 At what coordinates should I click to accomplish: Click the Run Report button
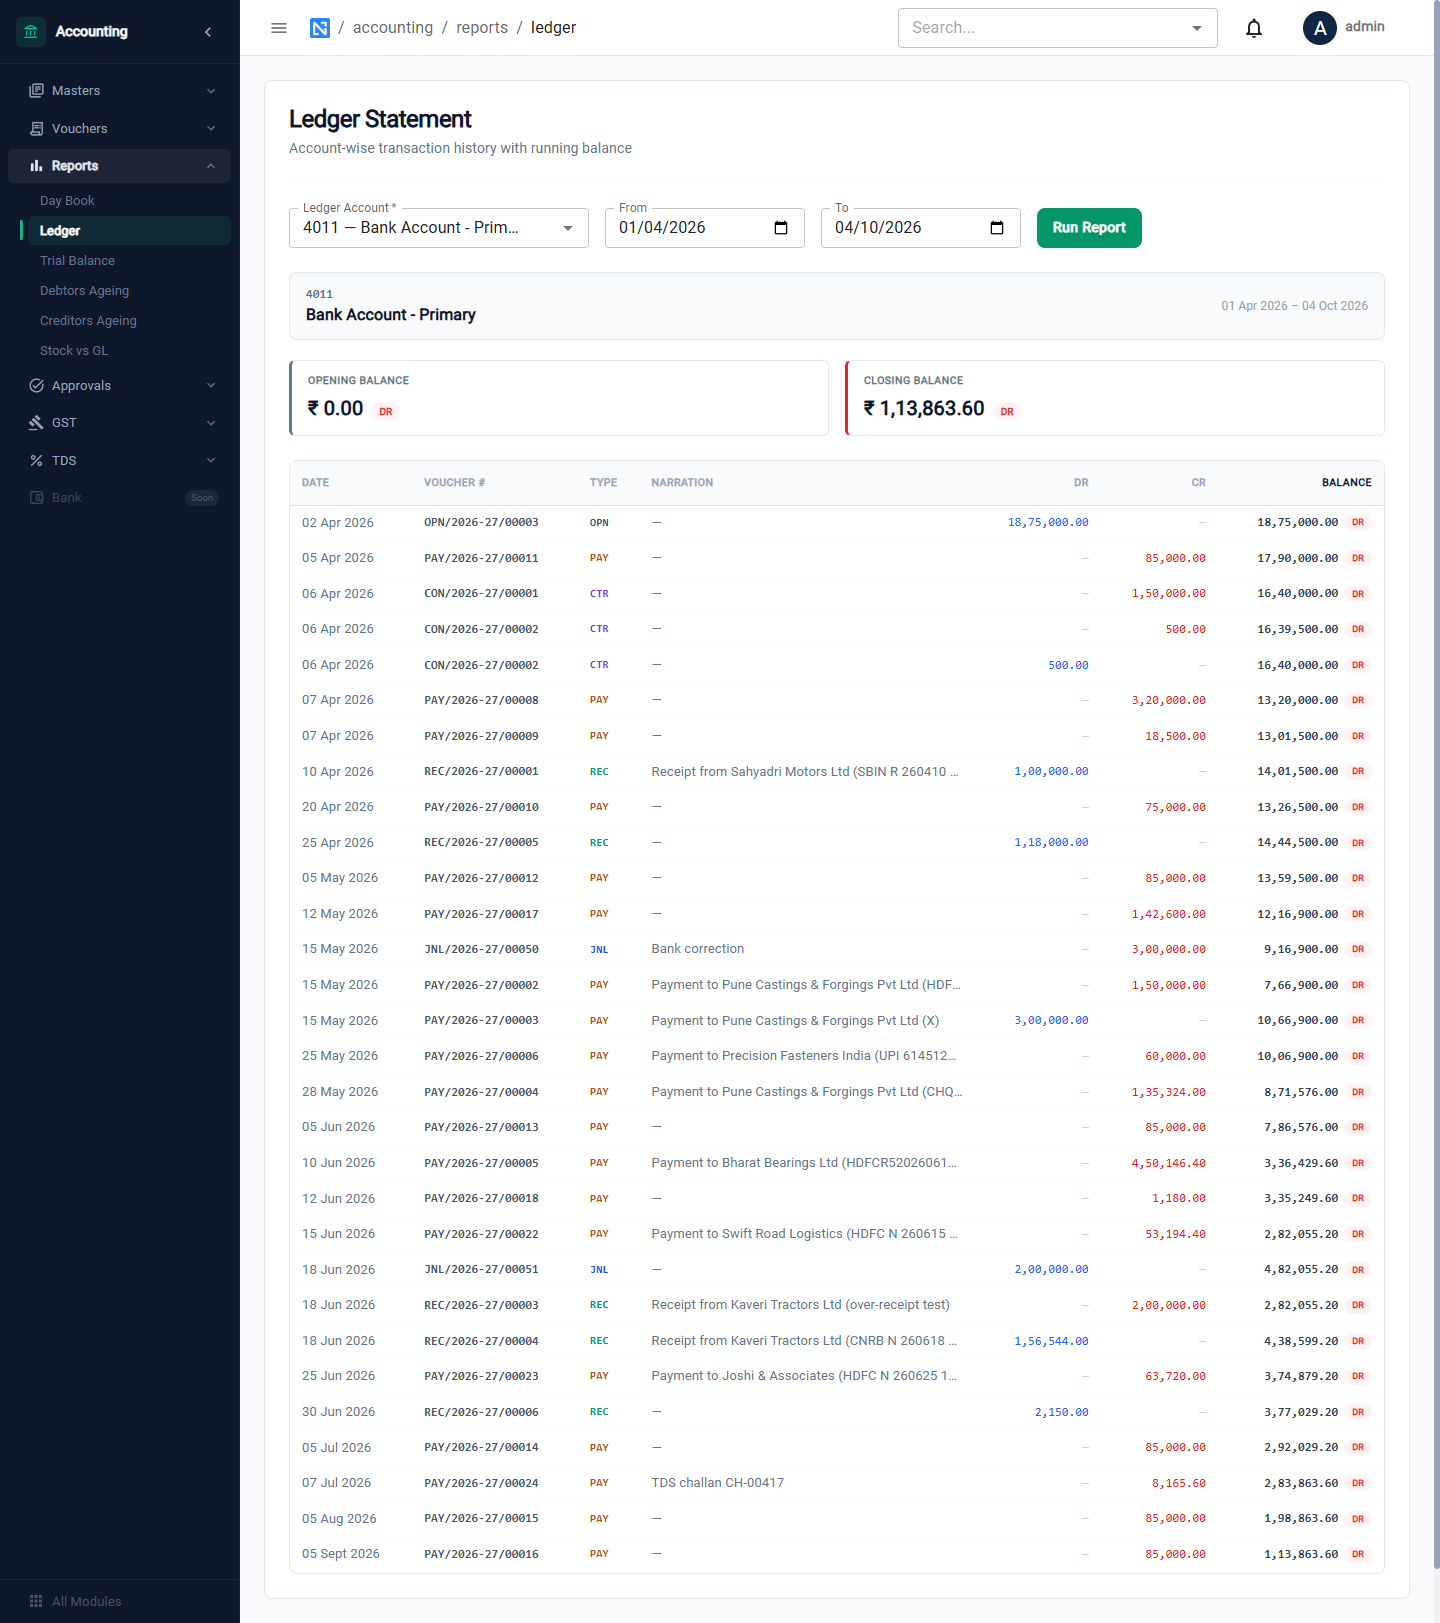(x=1089, y=228)
